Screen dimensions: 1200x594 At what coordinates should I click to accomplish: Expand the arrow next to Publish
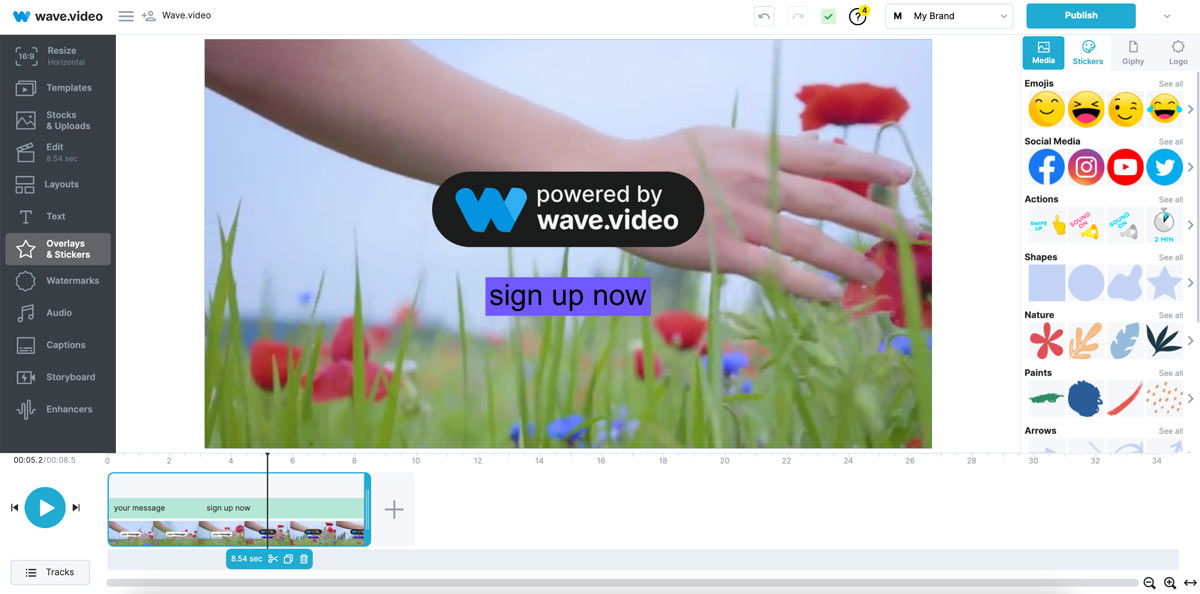[x=1166, y=16]
